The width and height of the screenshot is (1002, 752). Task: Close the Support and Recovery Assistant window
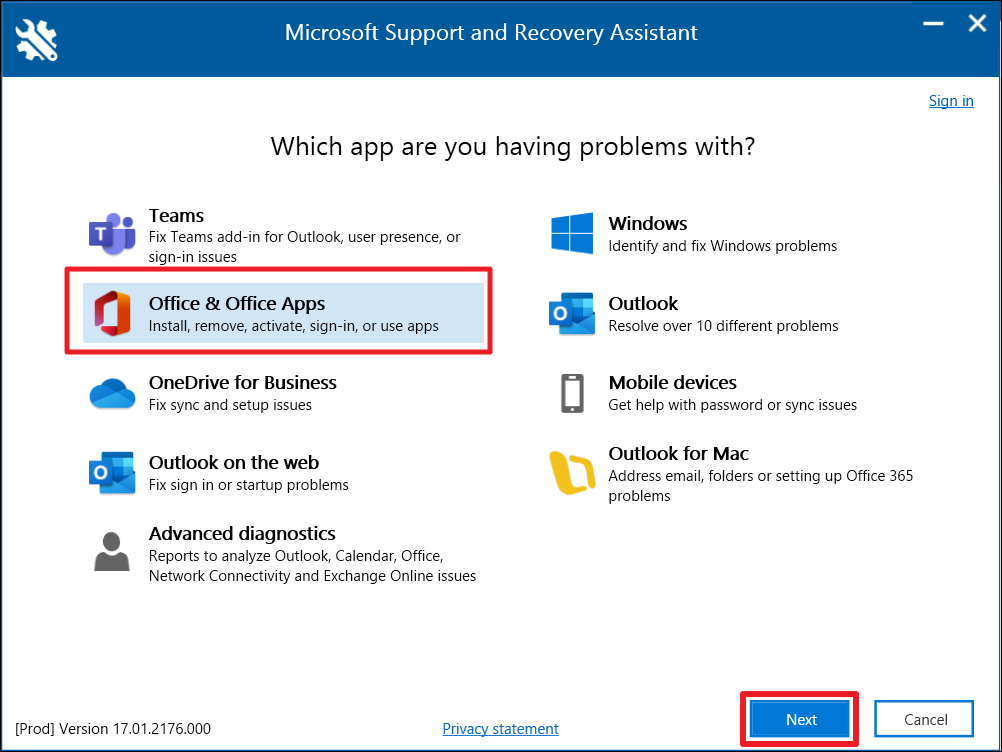(977, 24)
